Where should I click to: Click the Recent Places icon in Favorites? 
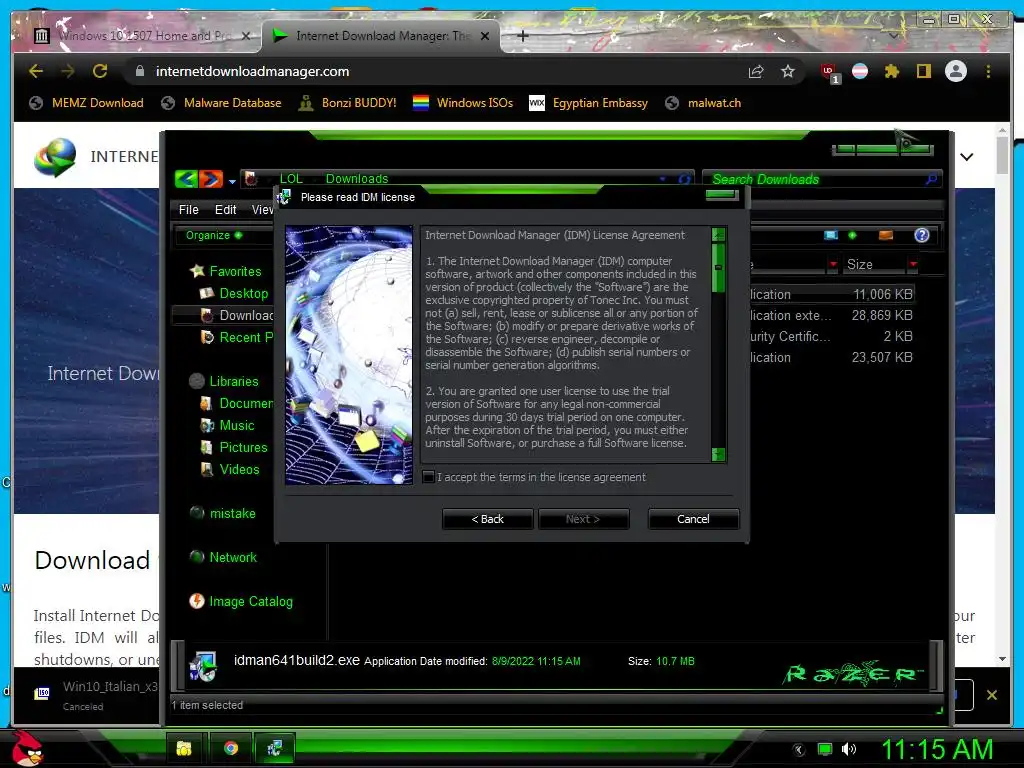(207, 338)
